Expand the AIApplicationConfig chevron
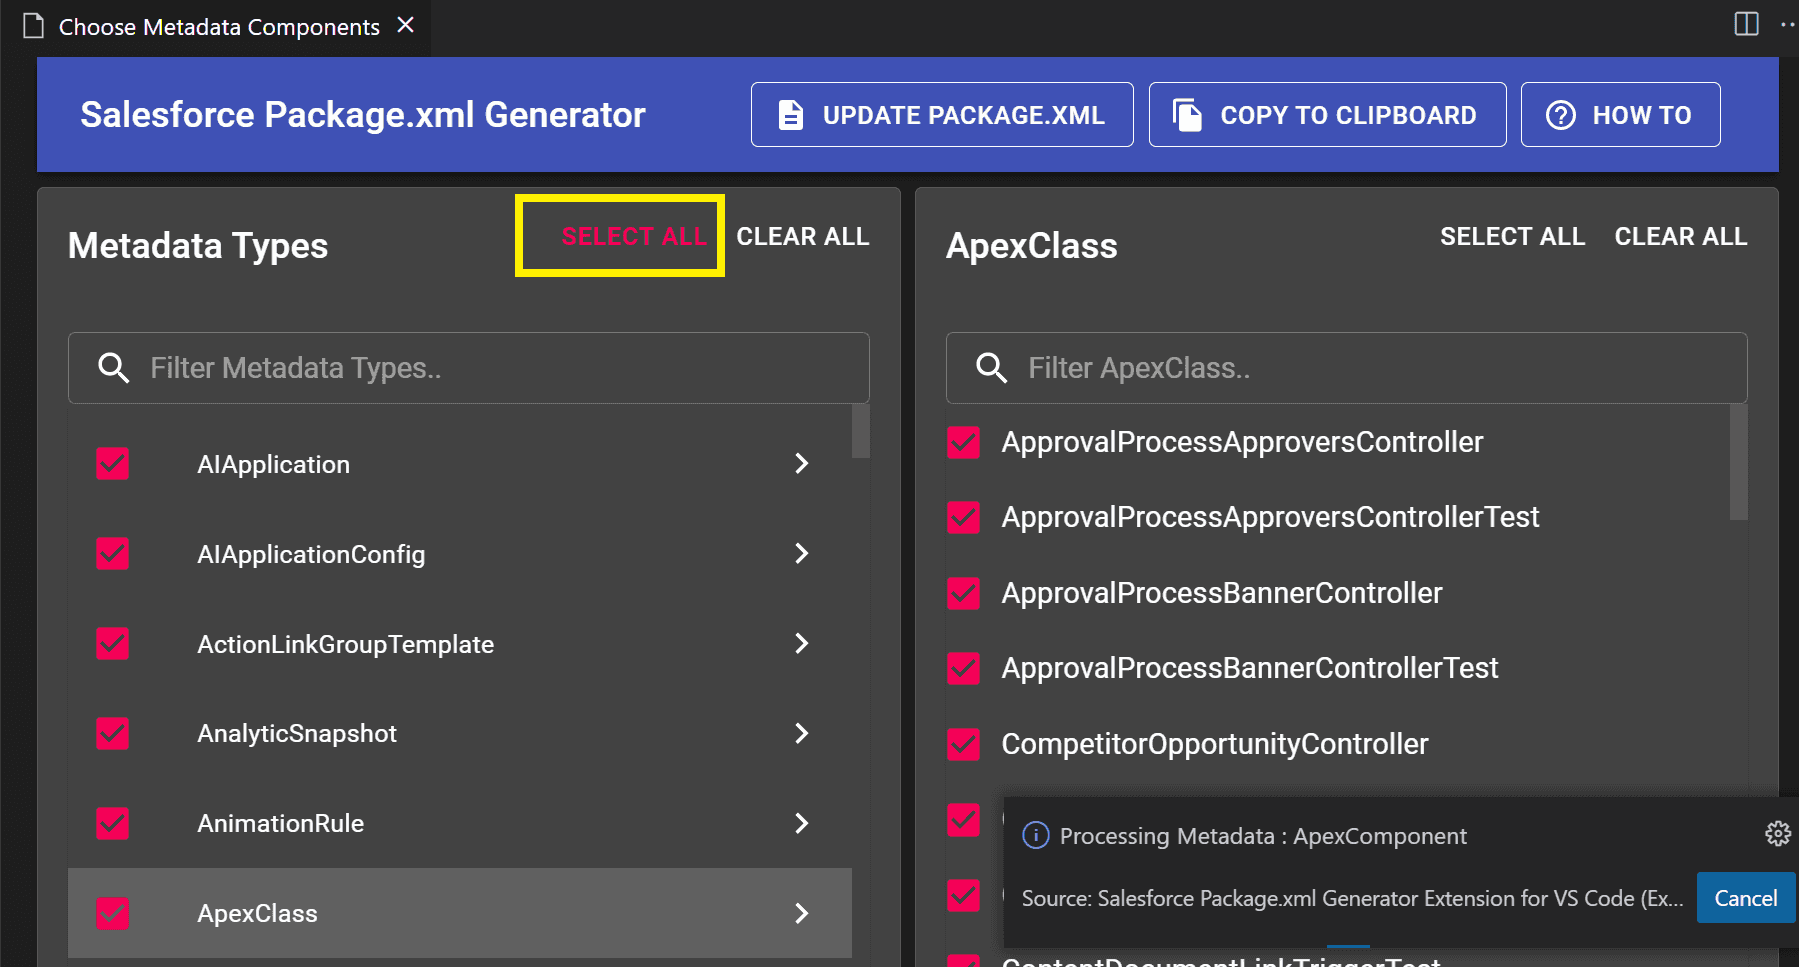This screenshot has width=1799, height=967. click(x=801, y=554)
